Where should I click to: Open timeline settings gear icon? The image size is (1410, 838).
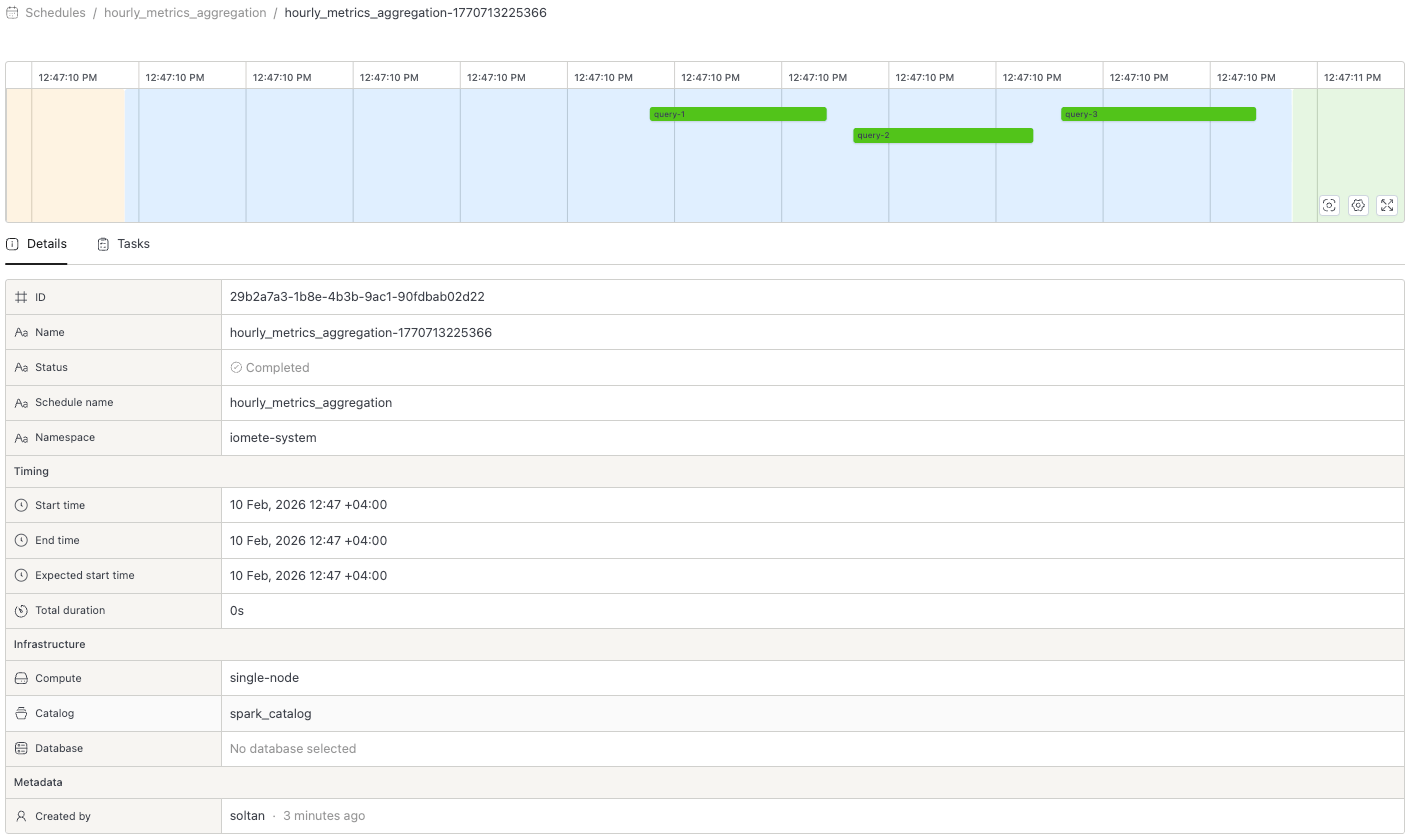(x=1358, y=205)
